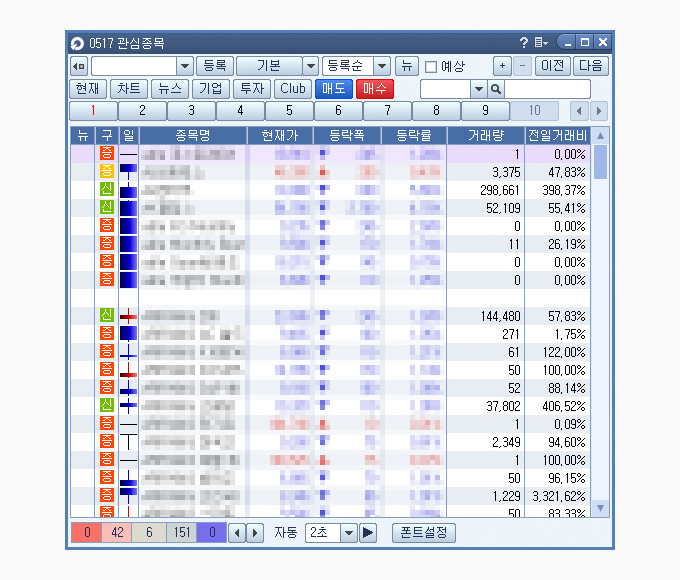Screen dimensions: 680x580
Task: Click the 증 badge in row 3,375
Action: 107,172
